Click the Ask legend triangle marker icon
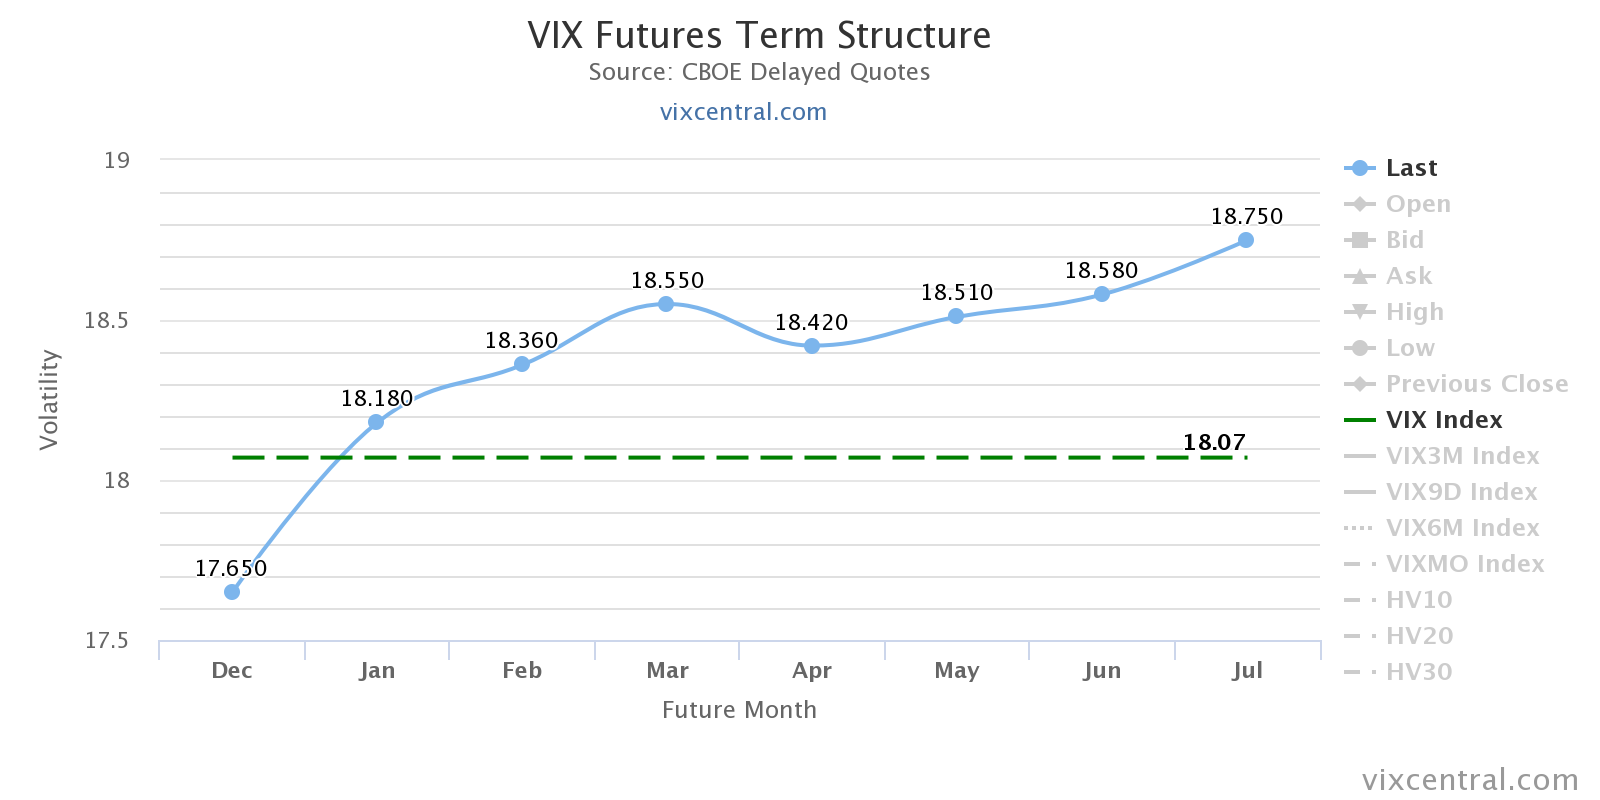Image resolution: width=1600 pixels, height=800 pixels. point(1359,276)
